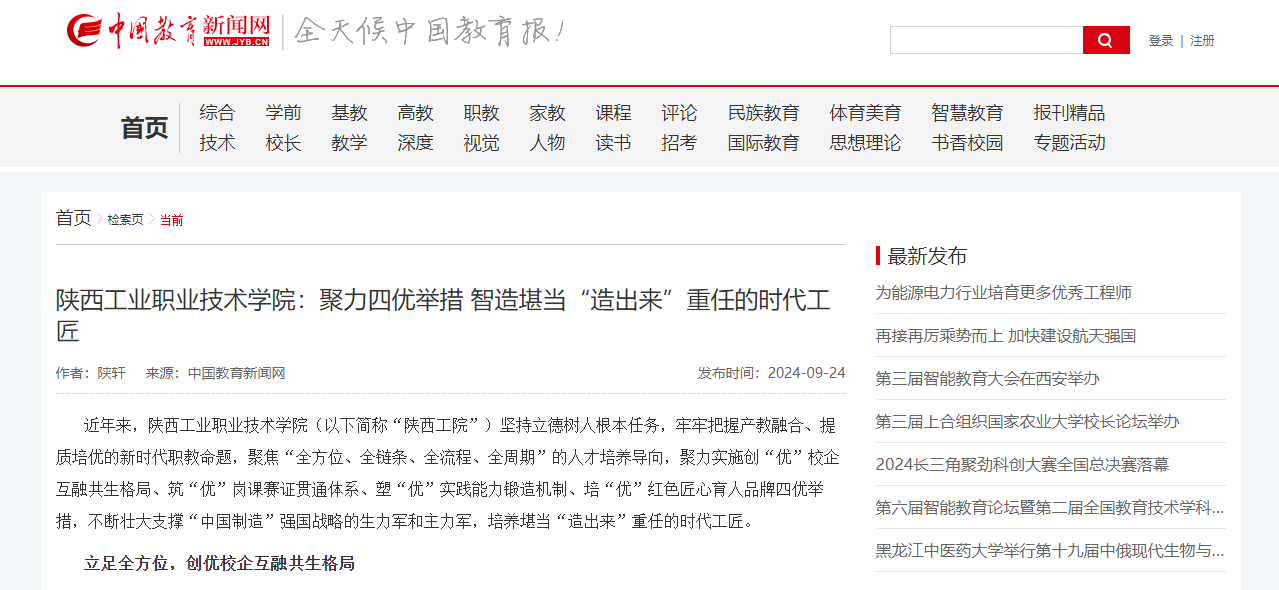The height and width of the screenshot is (590, 1279).
Task: Click inside the search text box
Action: pyautogui.click(x=986, y=40)
